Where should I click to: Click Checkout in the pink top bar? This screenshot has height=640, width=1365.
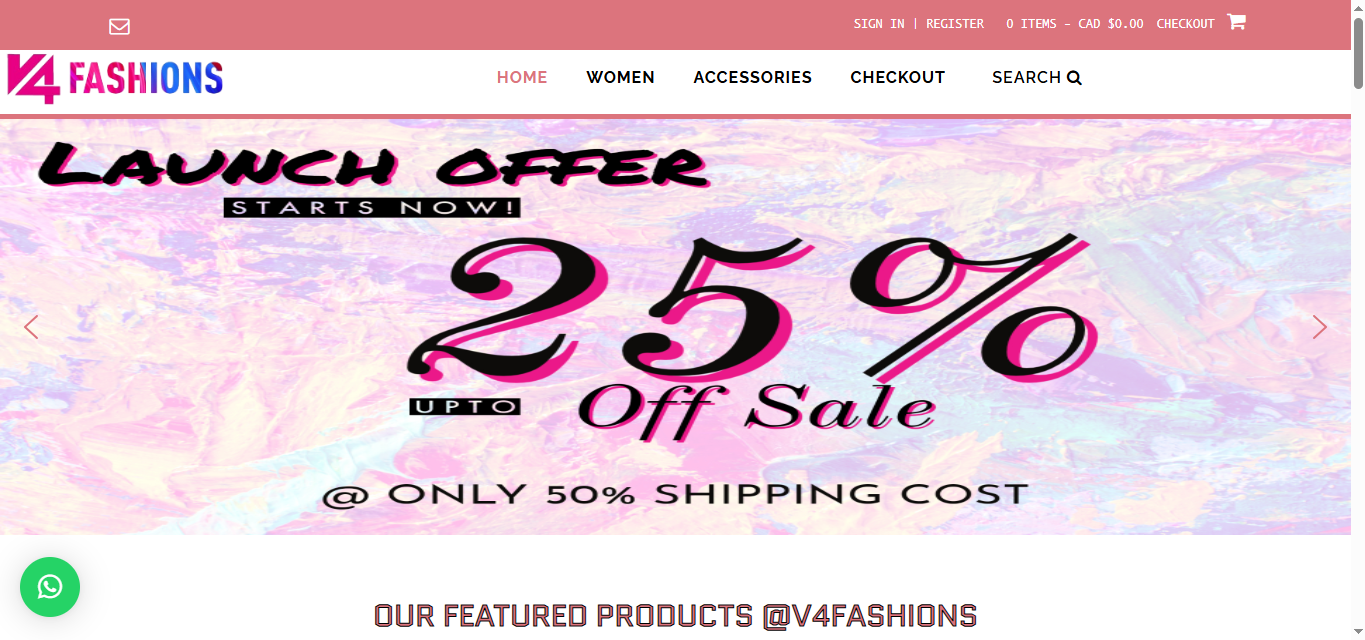pos(1185,24)
